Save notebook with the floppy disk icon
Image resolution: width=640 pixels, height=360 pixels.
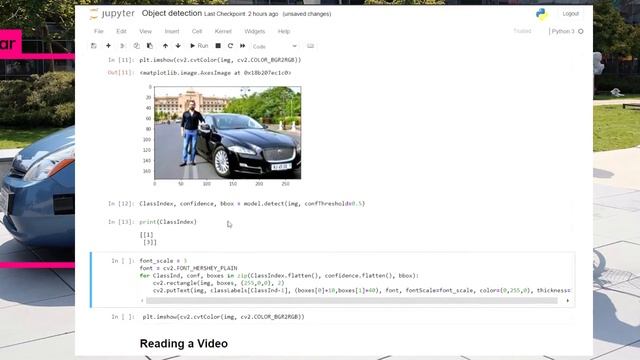pyautogui.click(x=93, y=46)
